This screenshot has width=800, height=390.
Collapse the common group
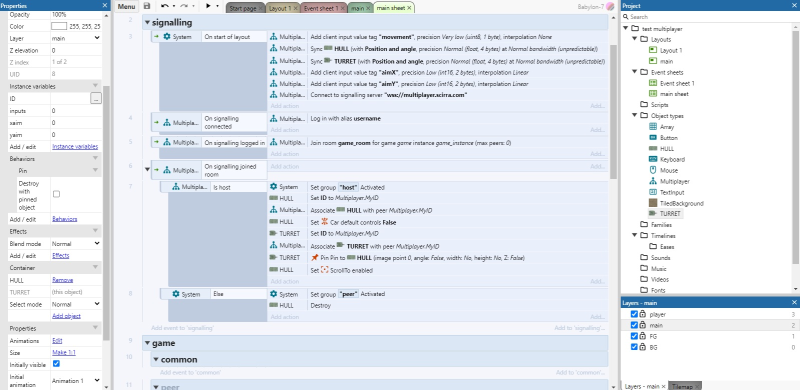pos(156,360)
